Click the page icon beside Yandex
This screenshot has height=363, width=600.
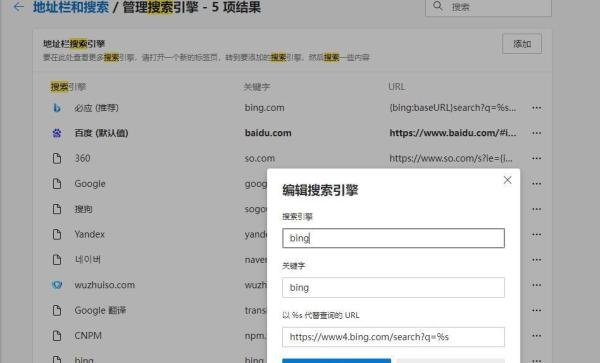pyautogui.click(x=57, y=234)
